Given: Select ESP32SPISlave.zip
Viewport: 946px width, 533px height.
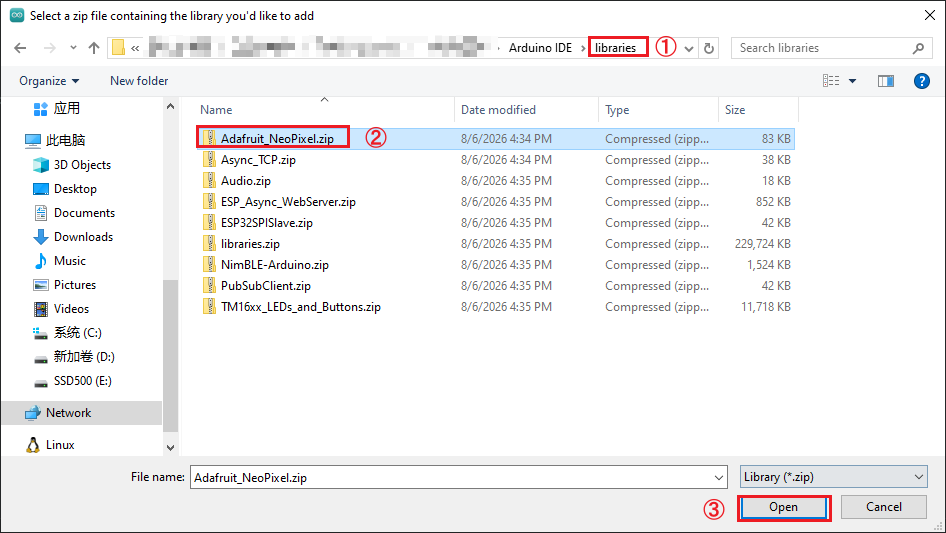Looking at the screenshot, I should coord(267,223).
